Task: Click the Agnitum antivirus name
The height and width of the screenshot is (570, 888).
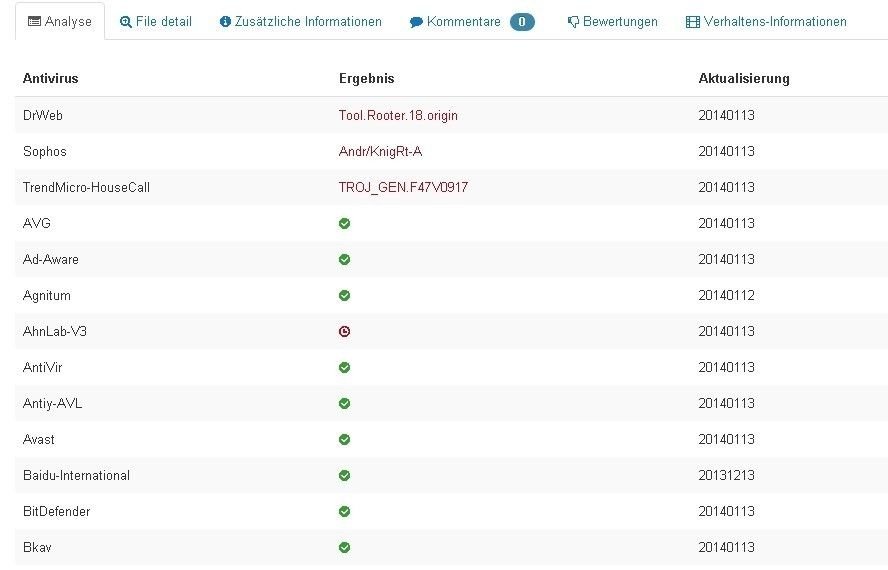Action: tap(47, 295)
